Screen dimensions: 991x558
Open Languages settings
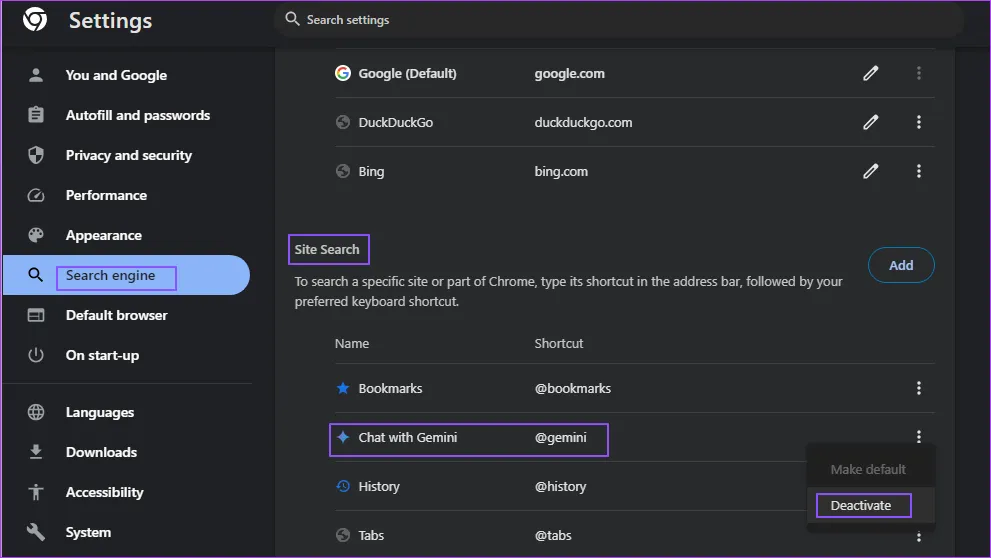pyautogui.click(x=100, y=413)
